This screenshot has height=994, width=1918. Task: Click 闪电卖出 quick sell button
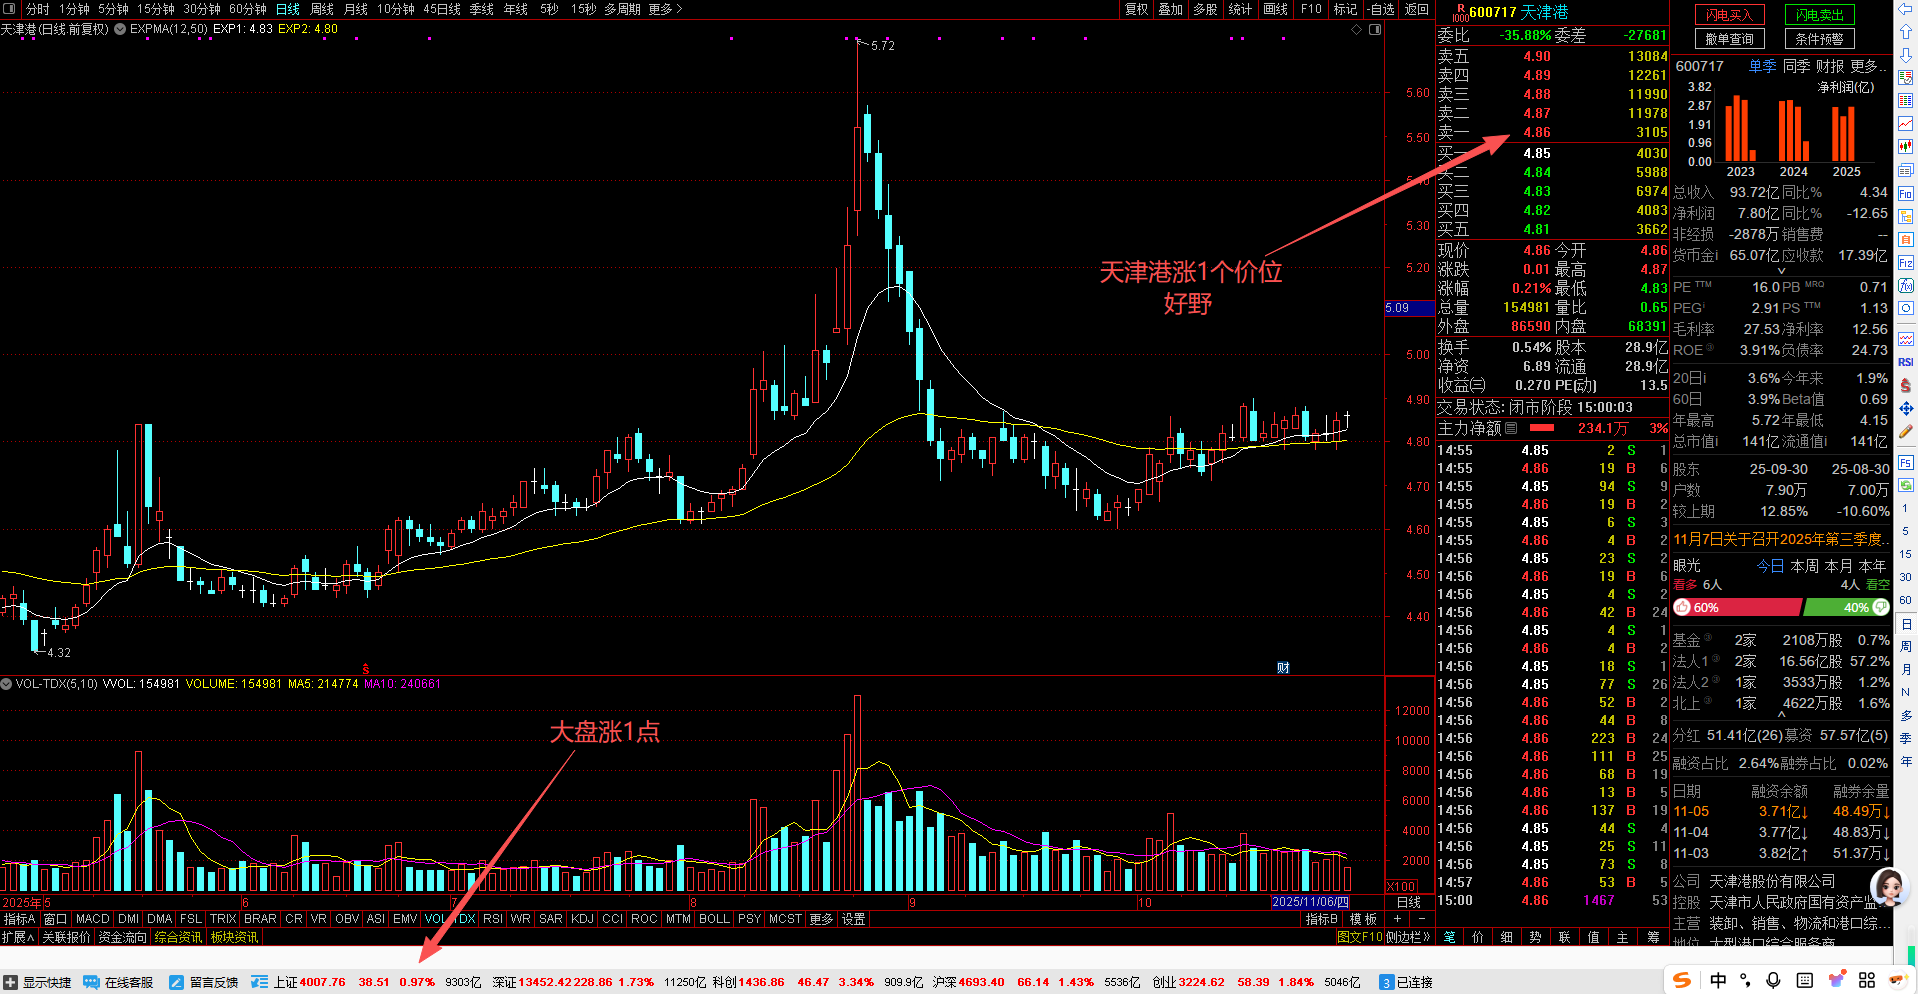(x=1820, y=15)
